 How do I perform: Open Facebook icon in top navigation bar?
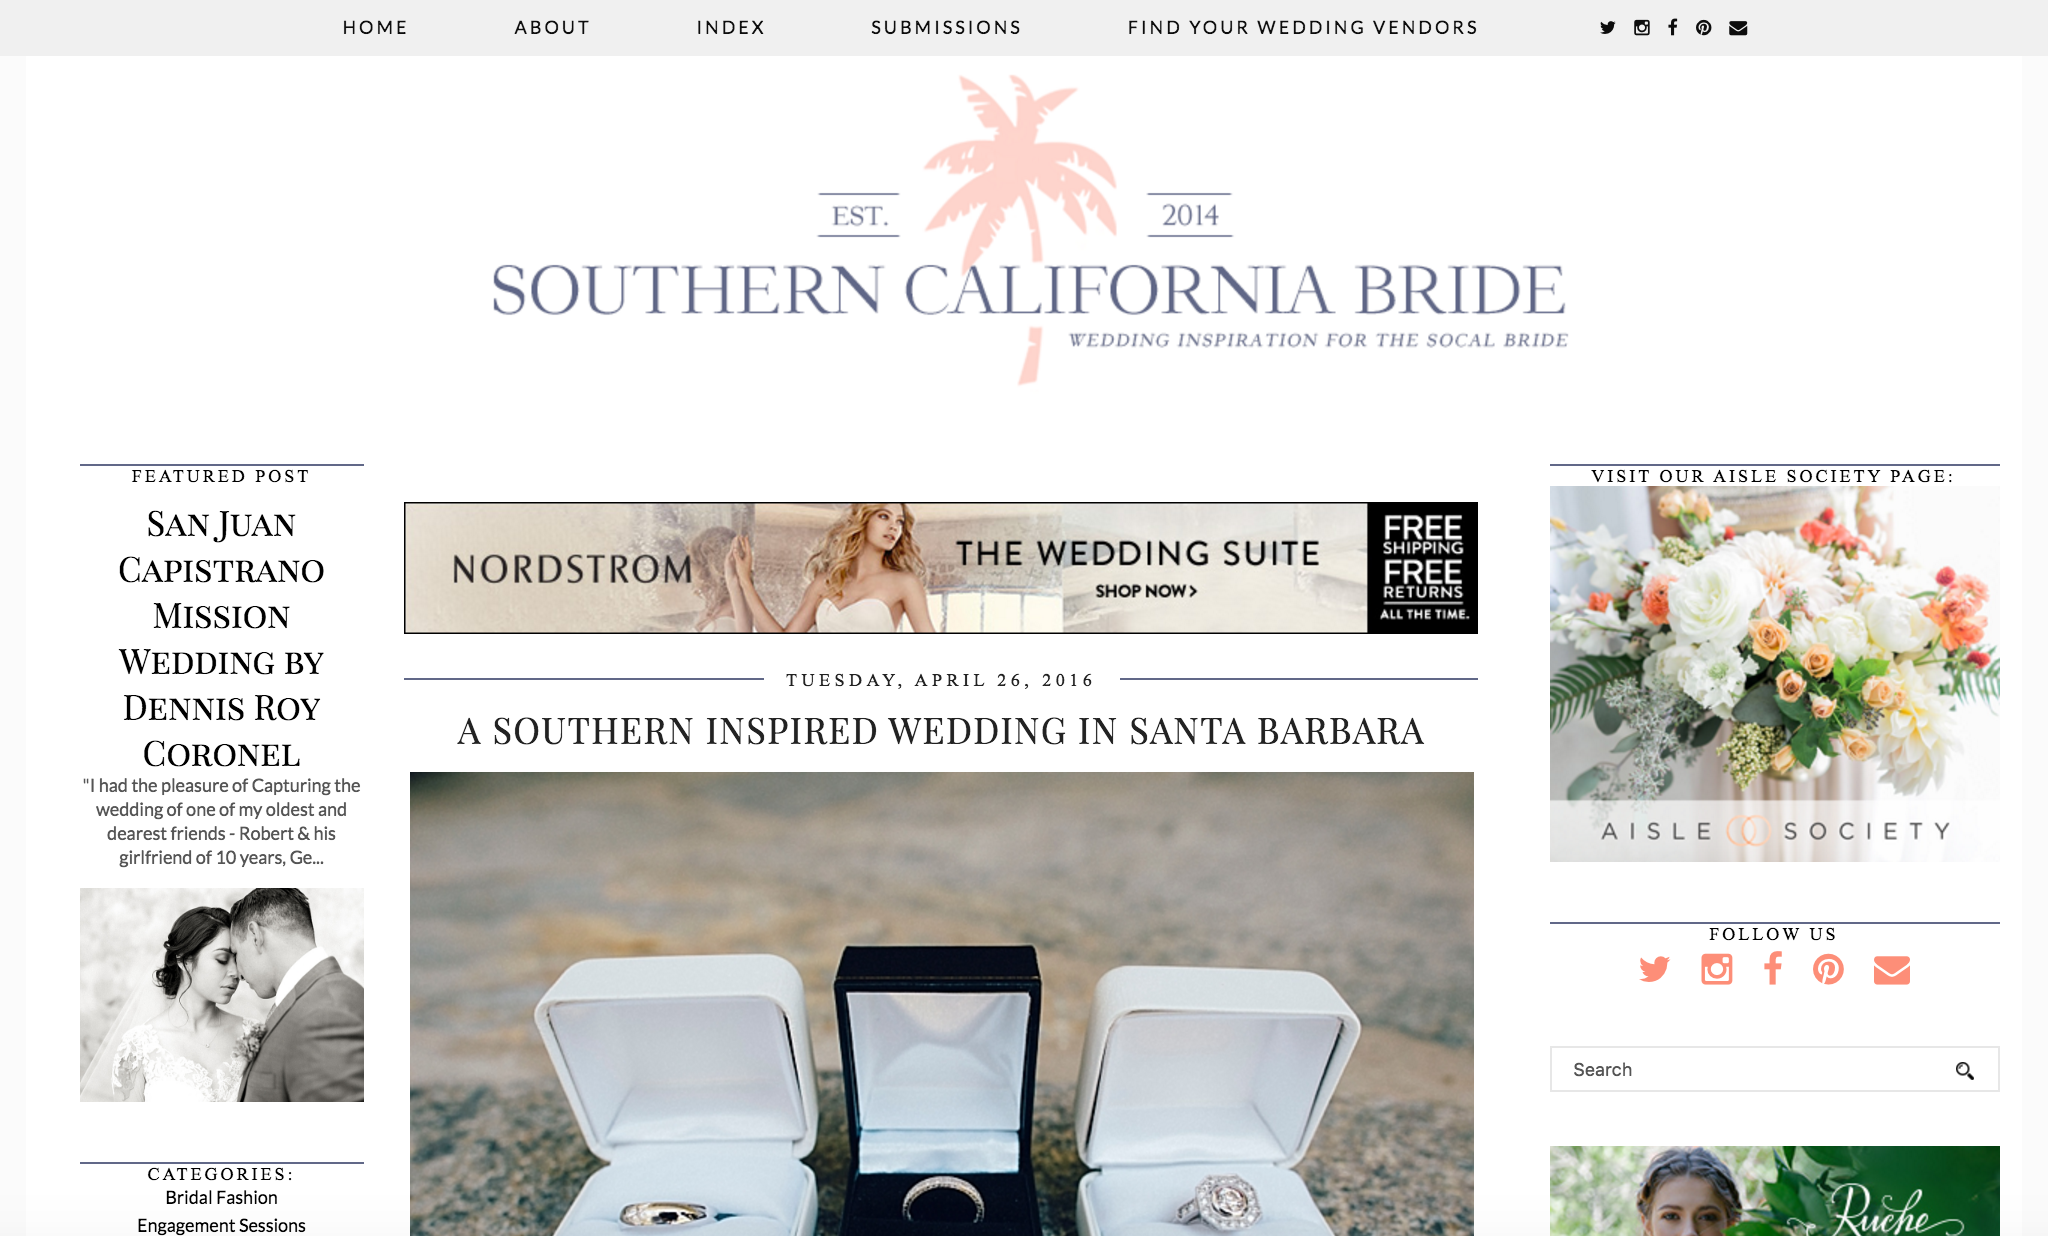click(1672, 28)
